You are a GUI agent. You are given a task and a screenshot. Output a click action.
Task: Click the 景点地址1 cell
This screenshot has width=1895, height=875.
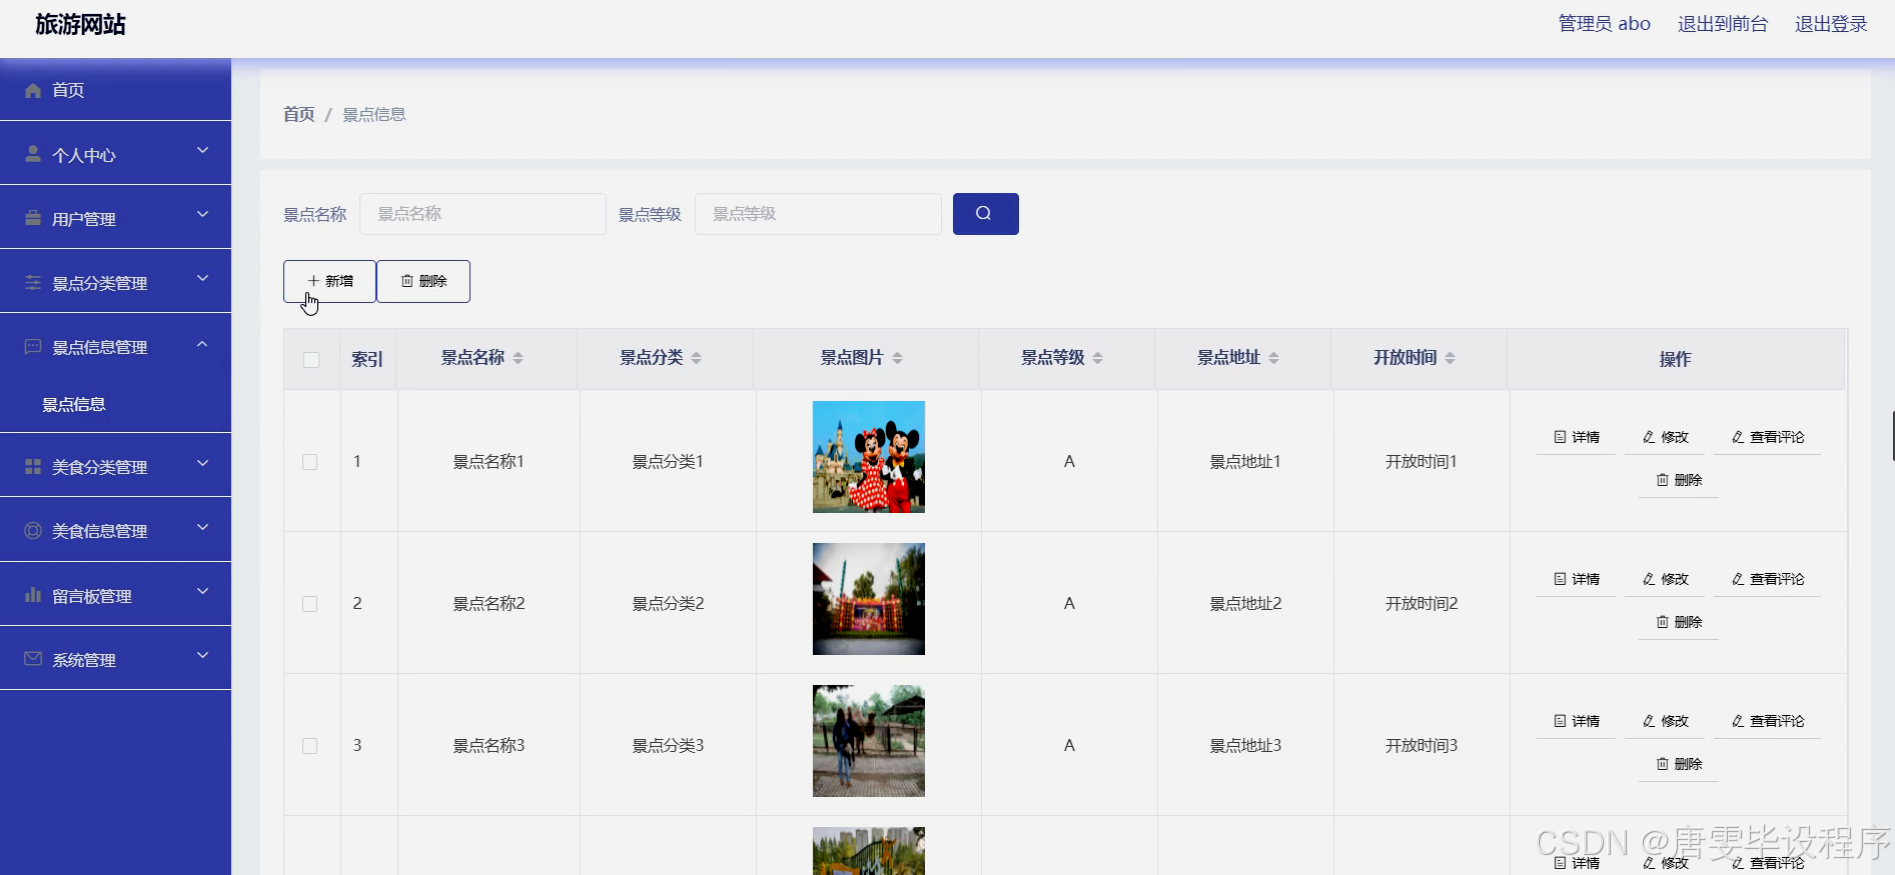1245,462
